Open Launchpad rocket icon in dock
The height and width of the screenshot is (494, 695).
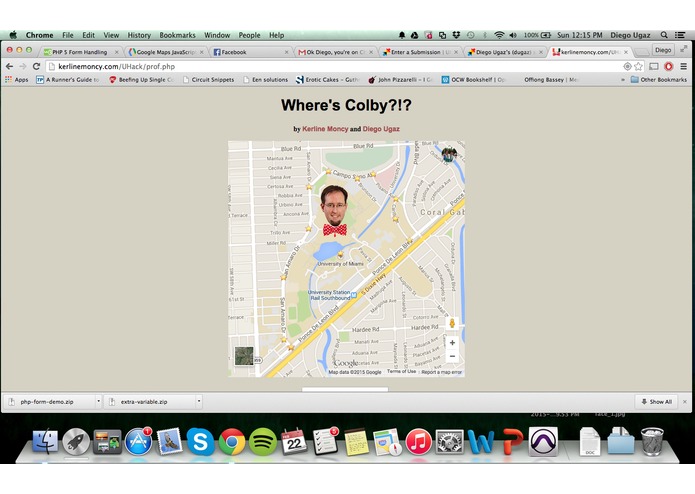pyautogui.click(x=76, y=441)
